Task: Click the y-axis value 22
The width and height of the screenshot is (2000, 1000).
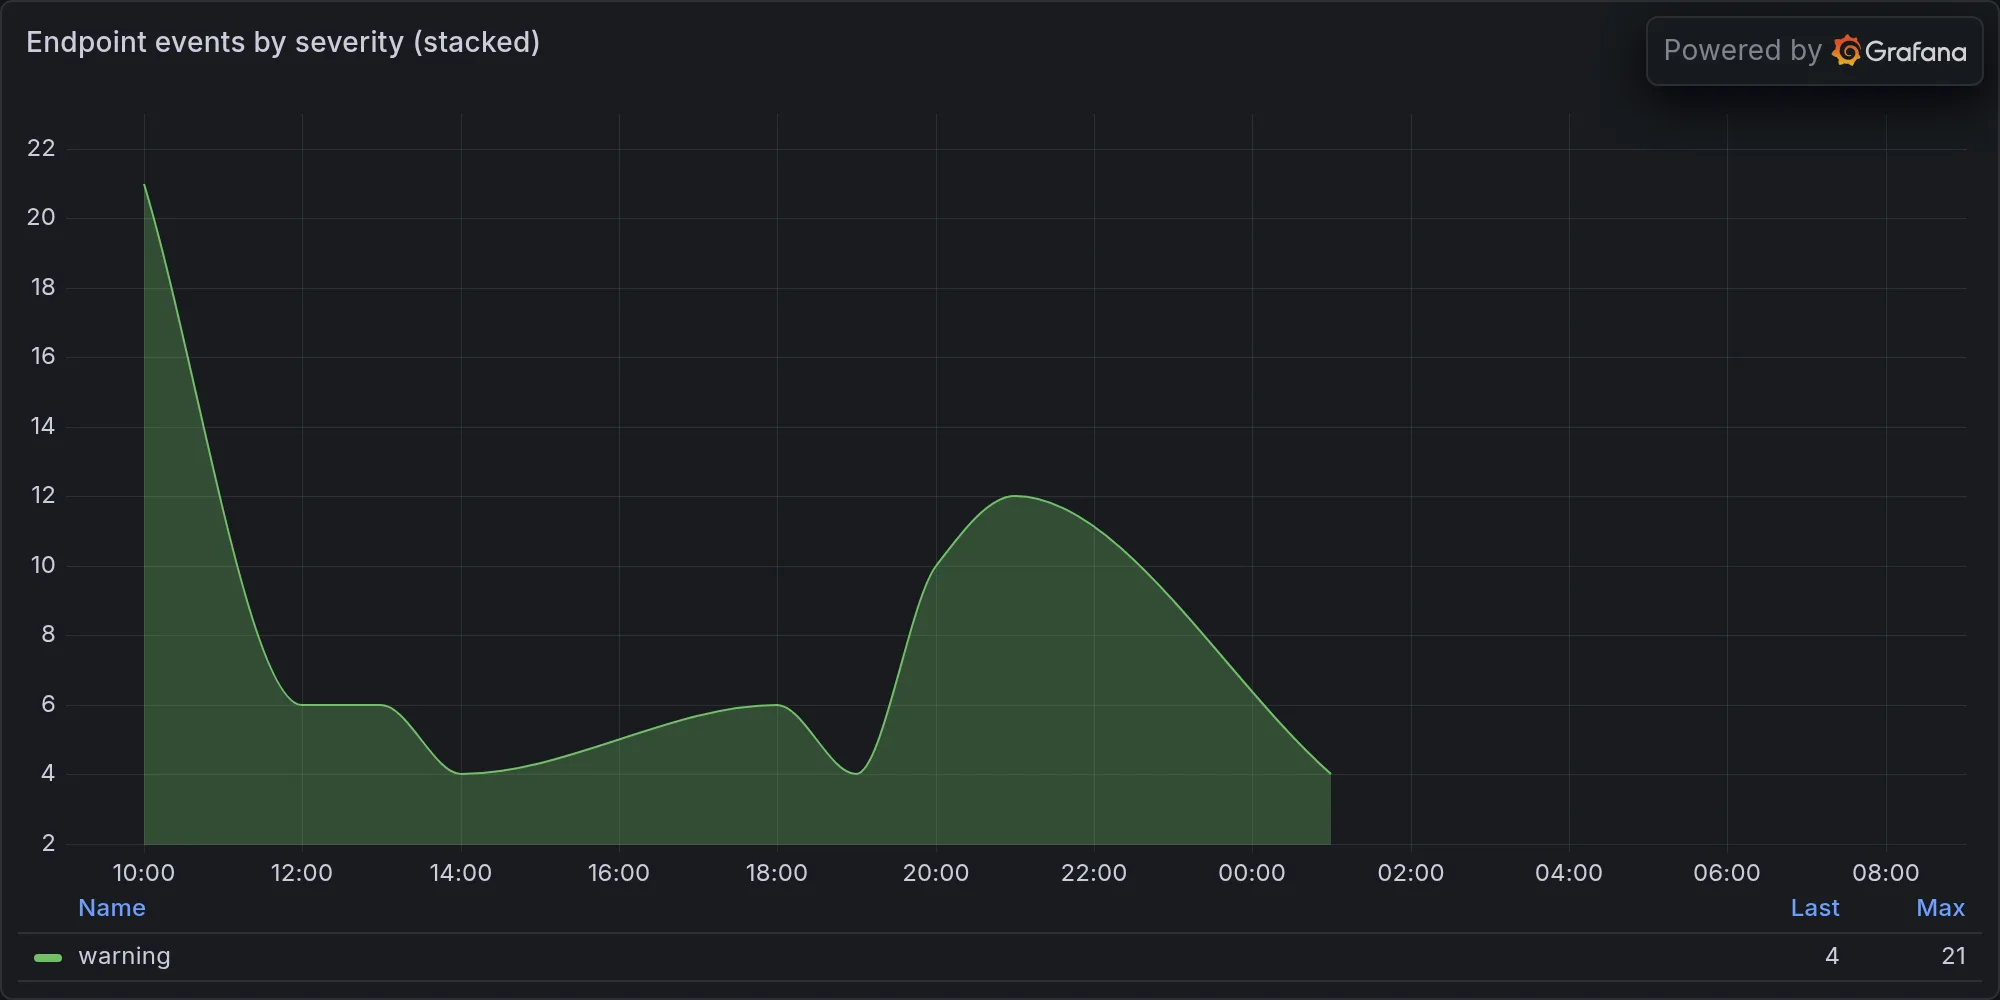Action: (x=41, y=148)
